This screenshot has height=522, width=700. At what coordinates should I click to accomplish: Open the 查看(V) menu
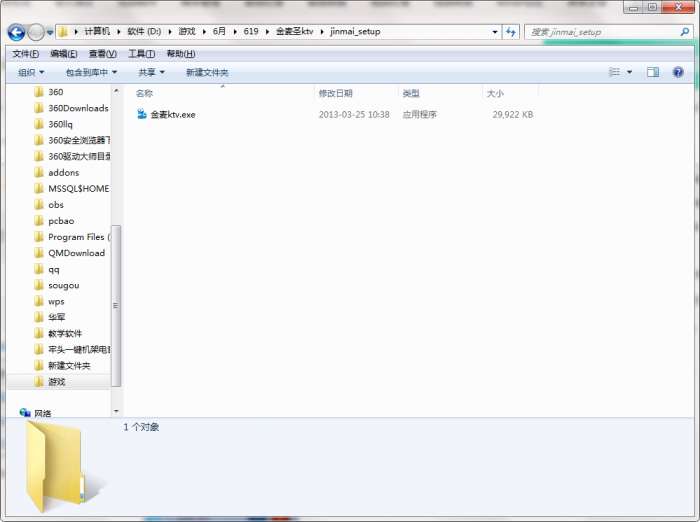point(103,54)
